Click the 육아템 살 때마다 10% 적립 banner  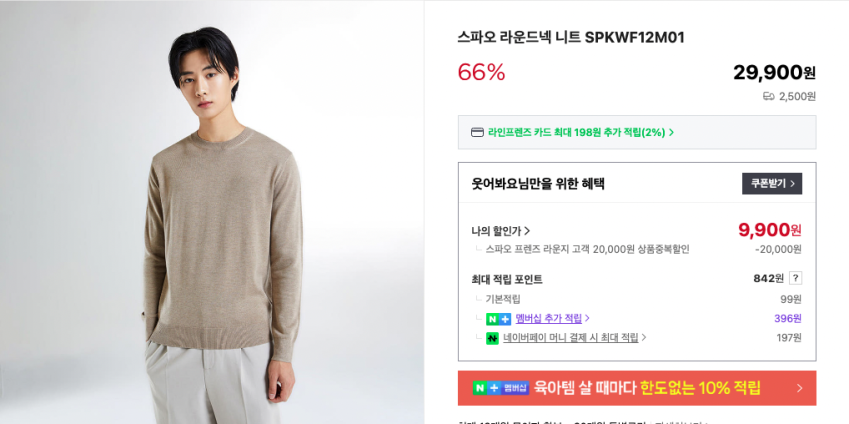(637, 388)
